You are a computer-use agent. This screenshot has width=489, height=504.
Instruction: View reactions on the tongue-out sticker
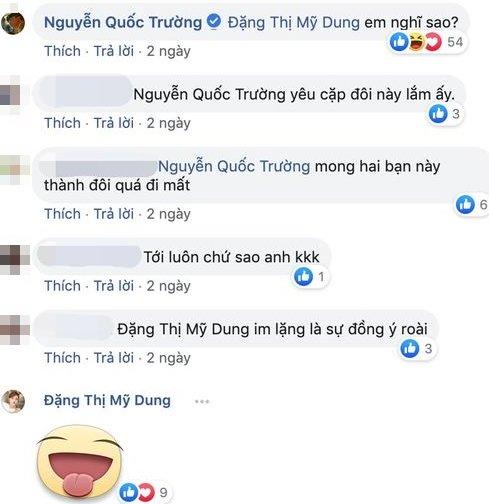pyautogui.click(x=143, y=492)
